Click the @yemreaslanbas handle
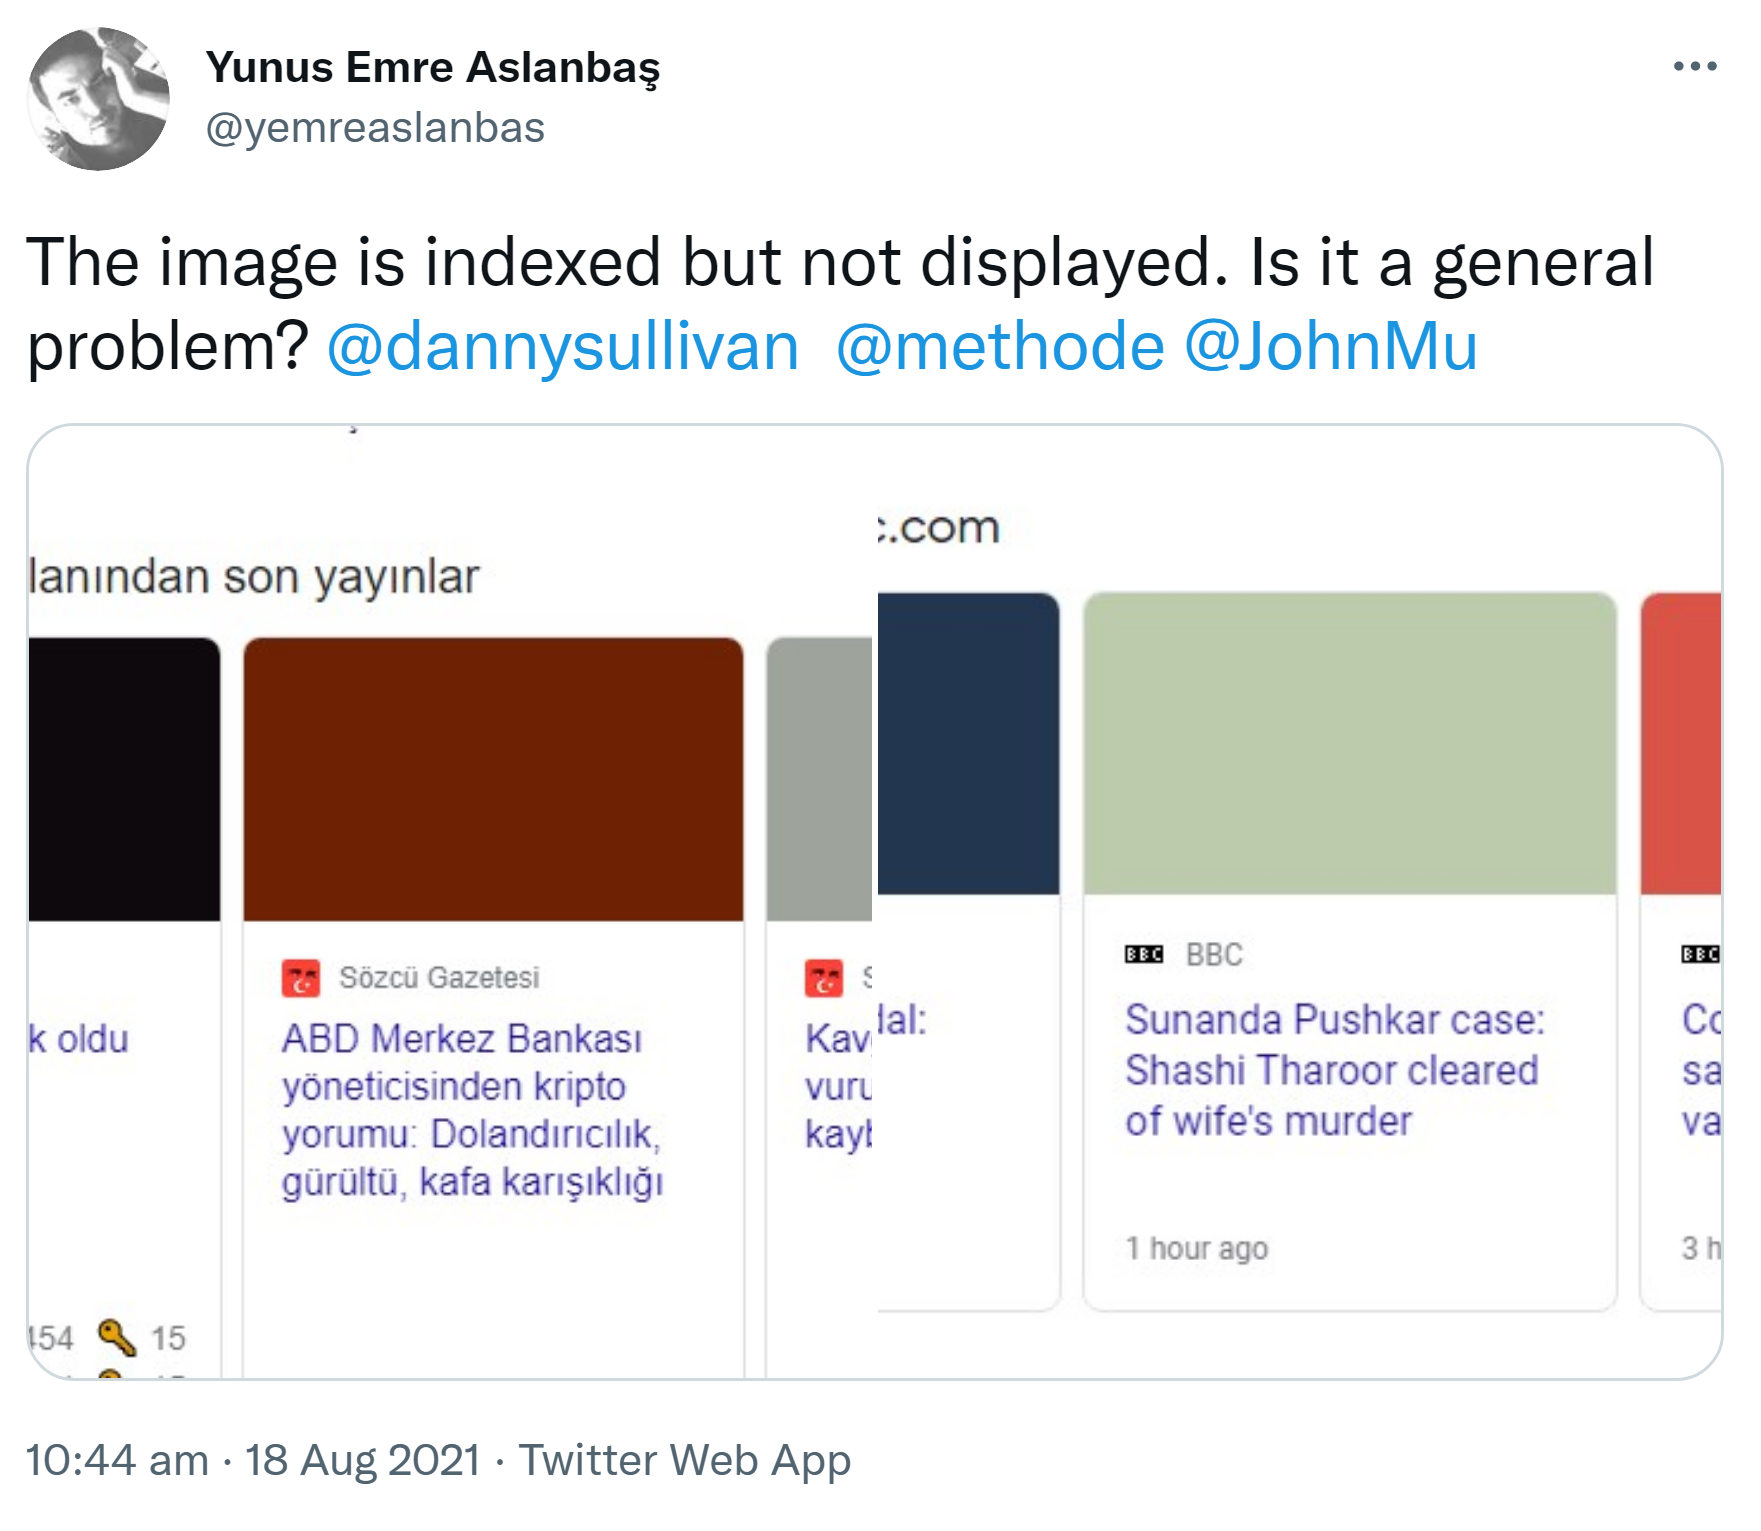1761x1531 pixels. pyautogui.click(x=375, y=128)
